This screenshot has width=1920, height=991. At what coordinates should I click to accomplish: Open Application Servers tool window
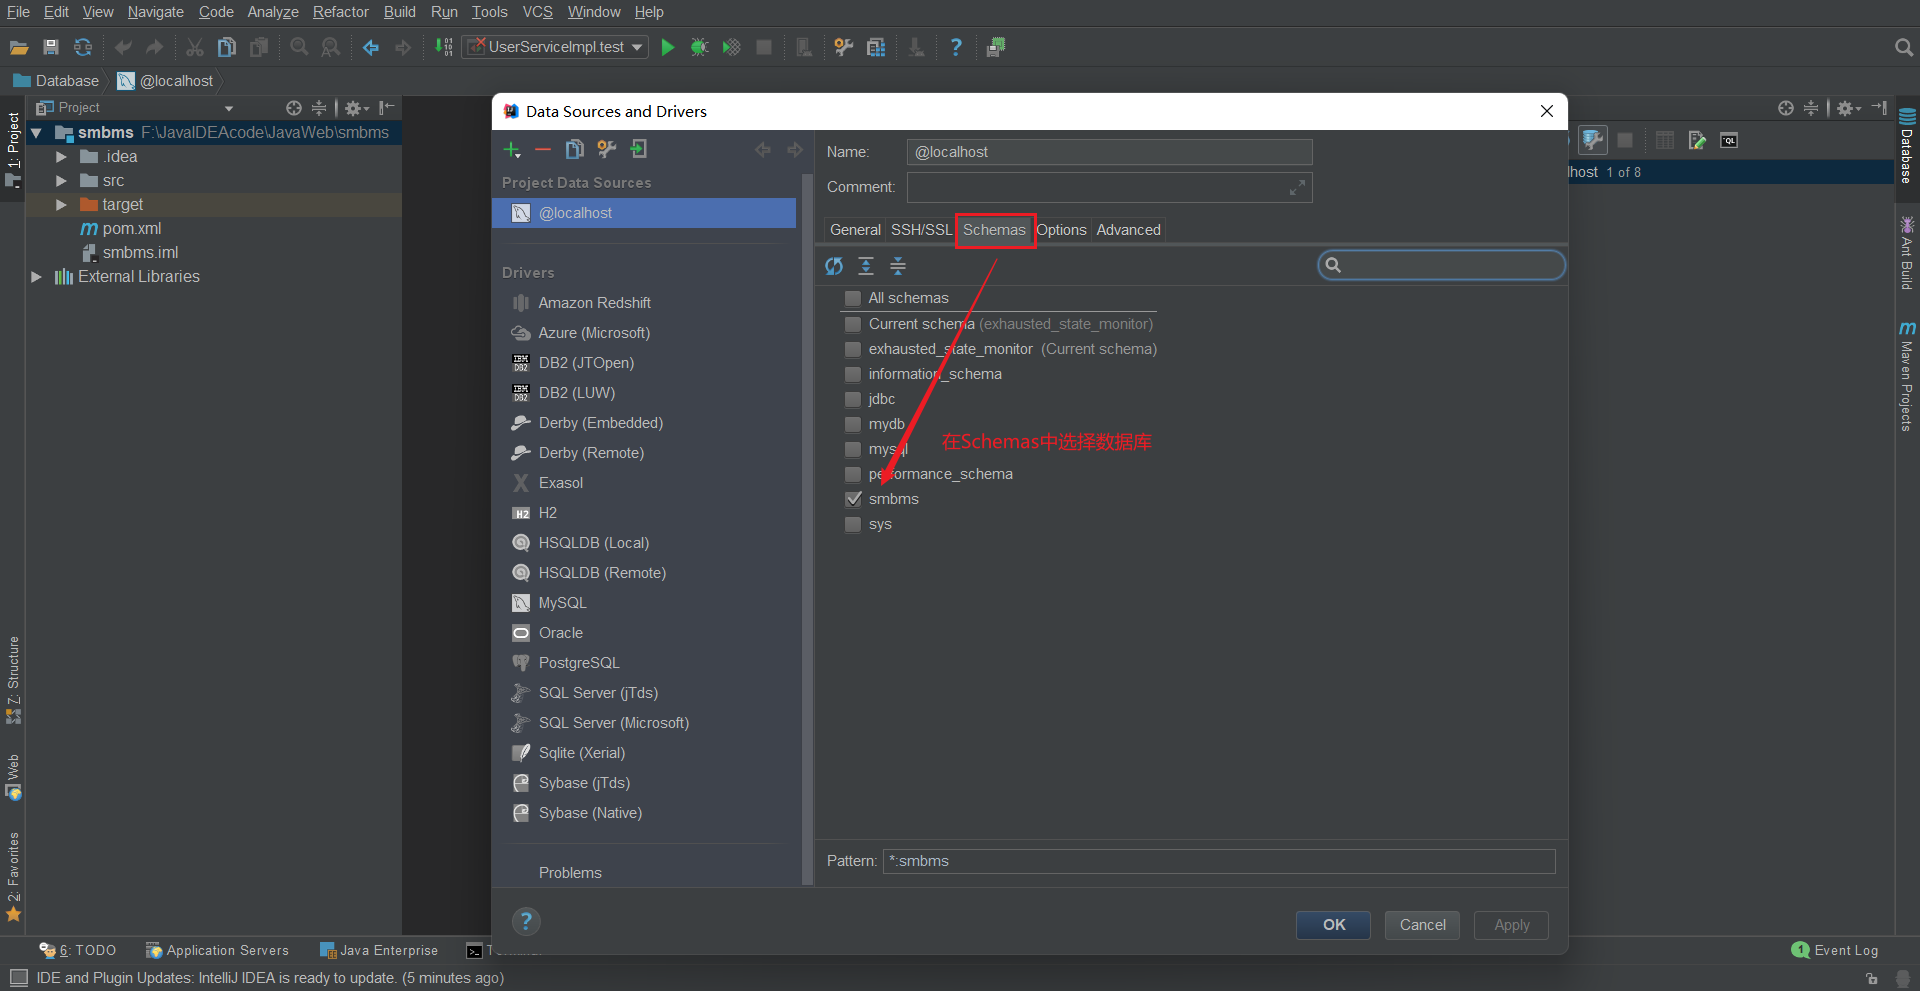(217, 950)
